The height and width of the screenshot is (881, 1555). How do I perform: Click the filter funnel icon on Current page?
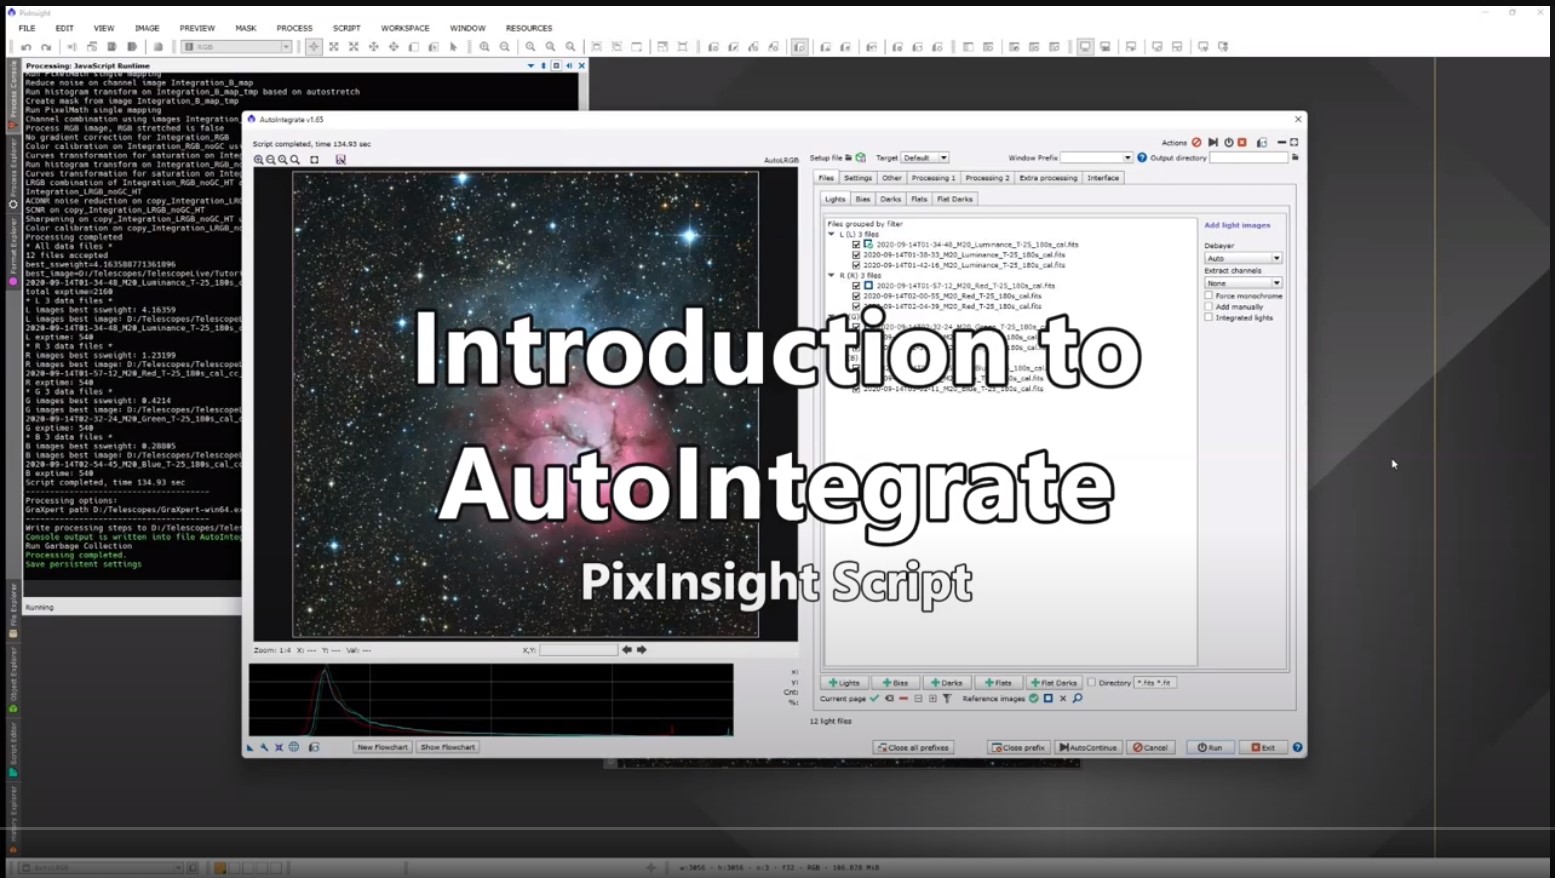point(947,699)
